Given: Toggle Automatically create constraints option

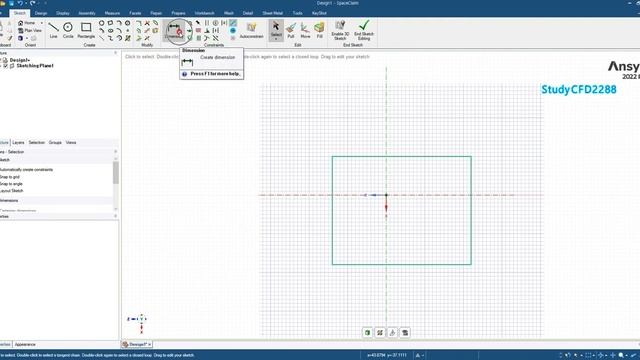Looking at the screenshot, I should click(x=26, y=169).
